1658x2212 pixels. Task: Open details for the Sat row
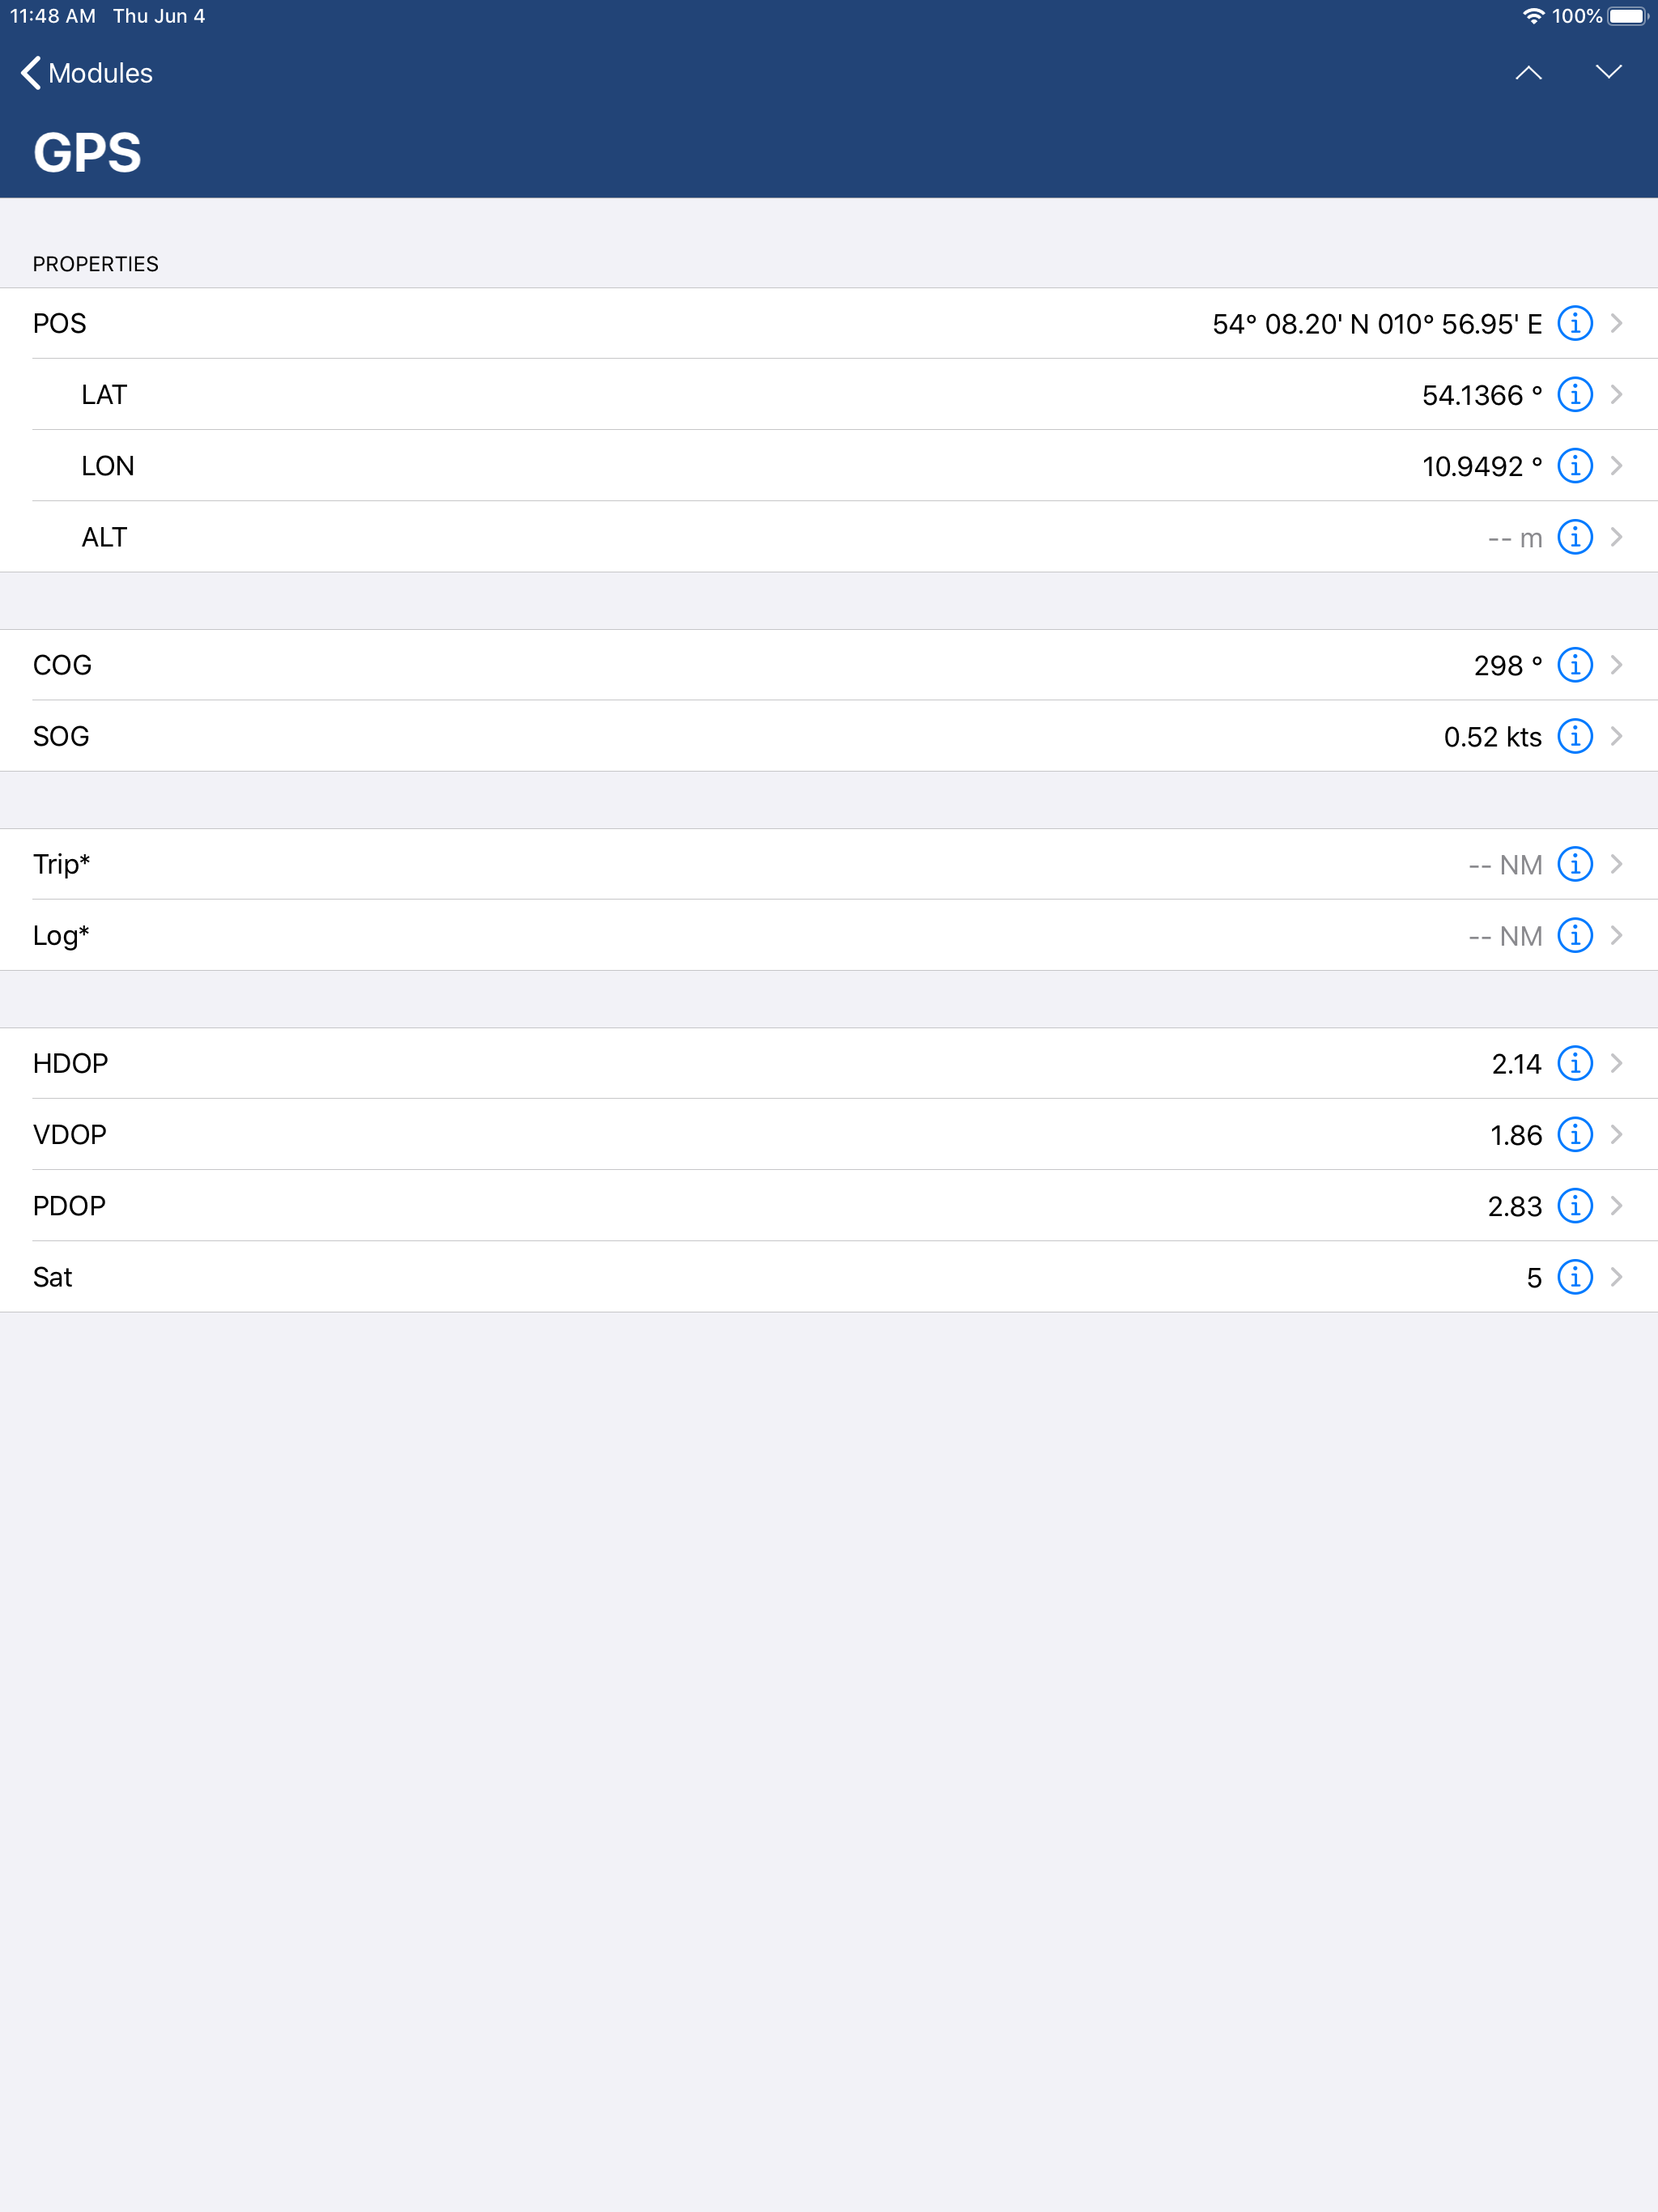(x=1618, y=1276)
